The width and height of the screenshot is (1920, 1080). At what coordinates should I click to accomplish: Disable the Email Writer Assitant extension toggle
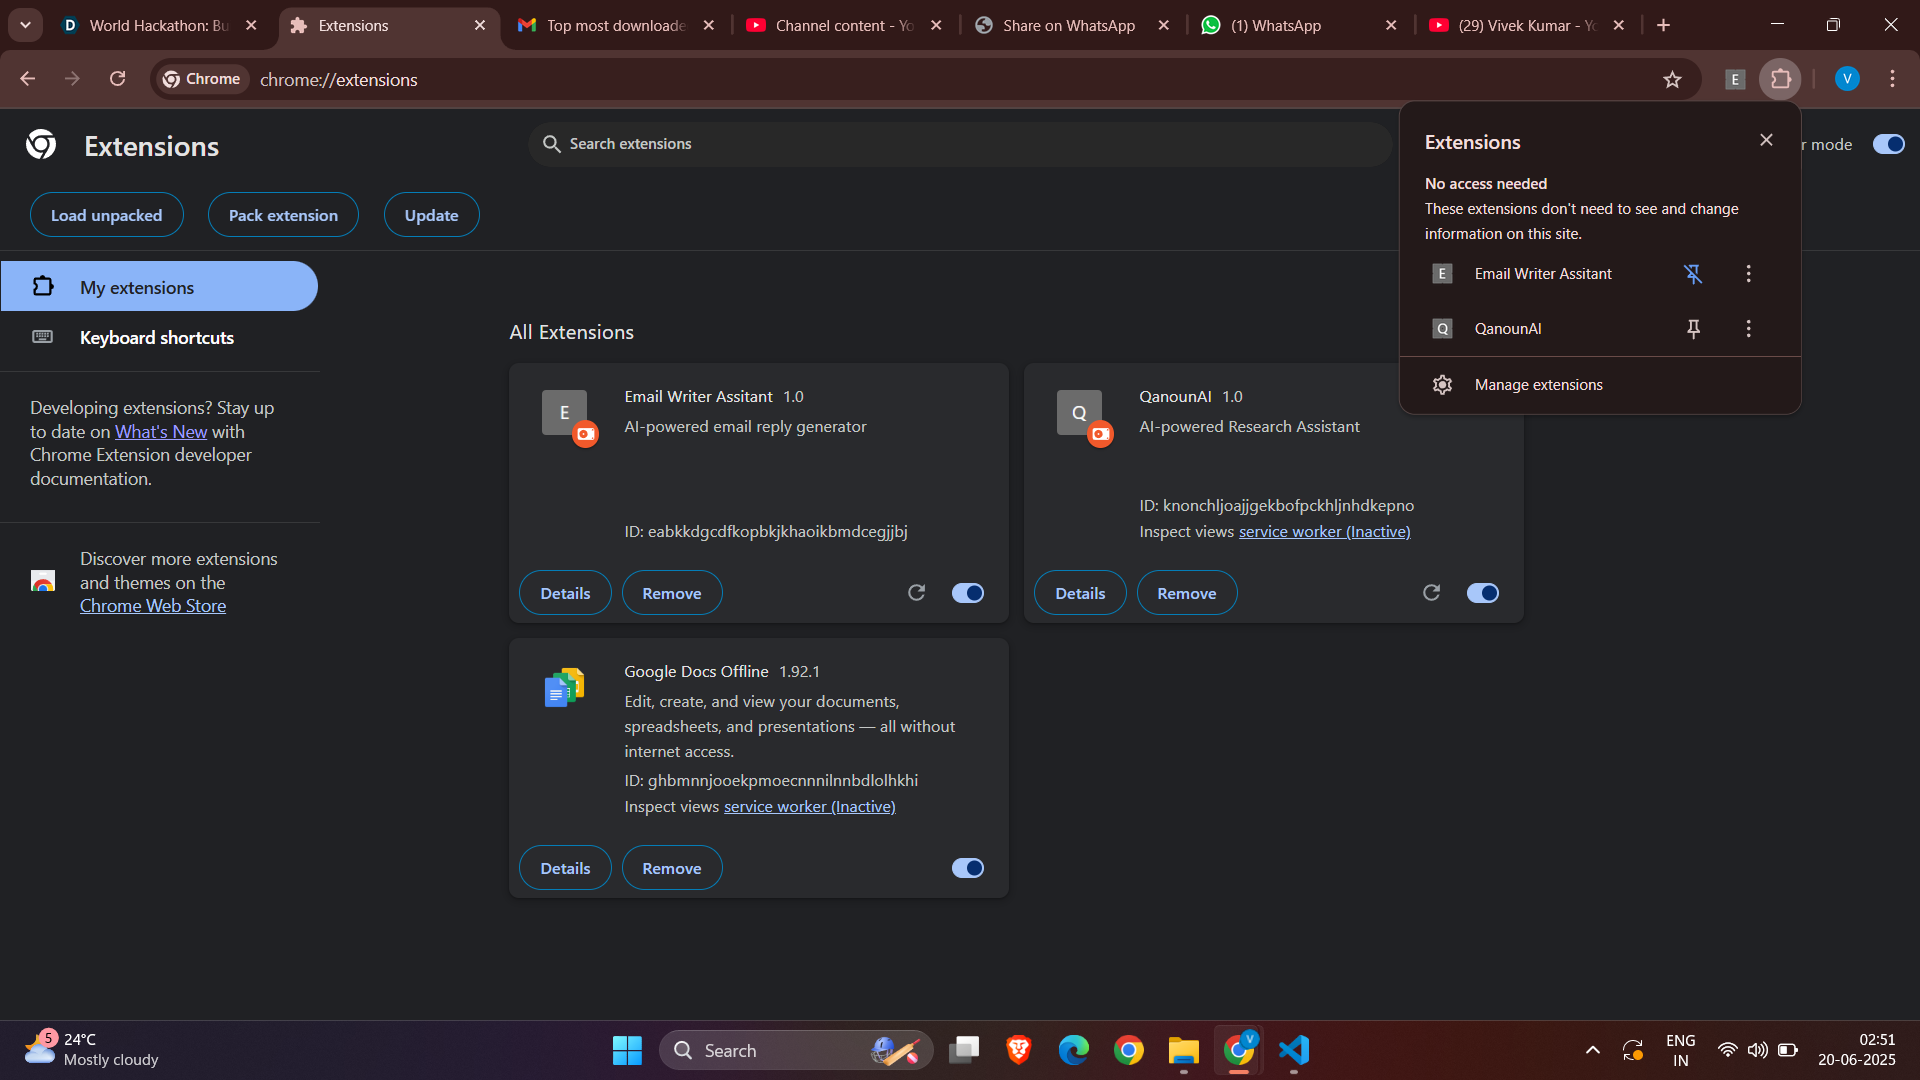[x=967, y=593]
